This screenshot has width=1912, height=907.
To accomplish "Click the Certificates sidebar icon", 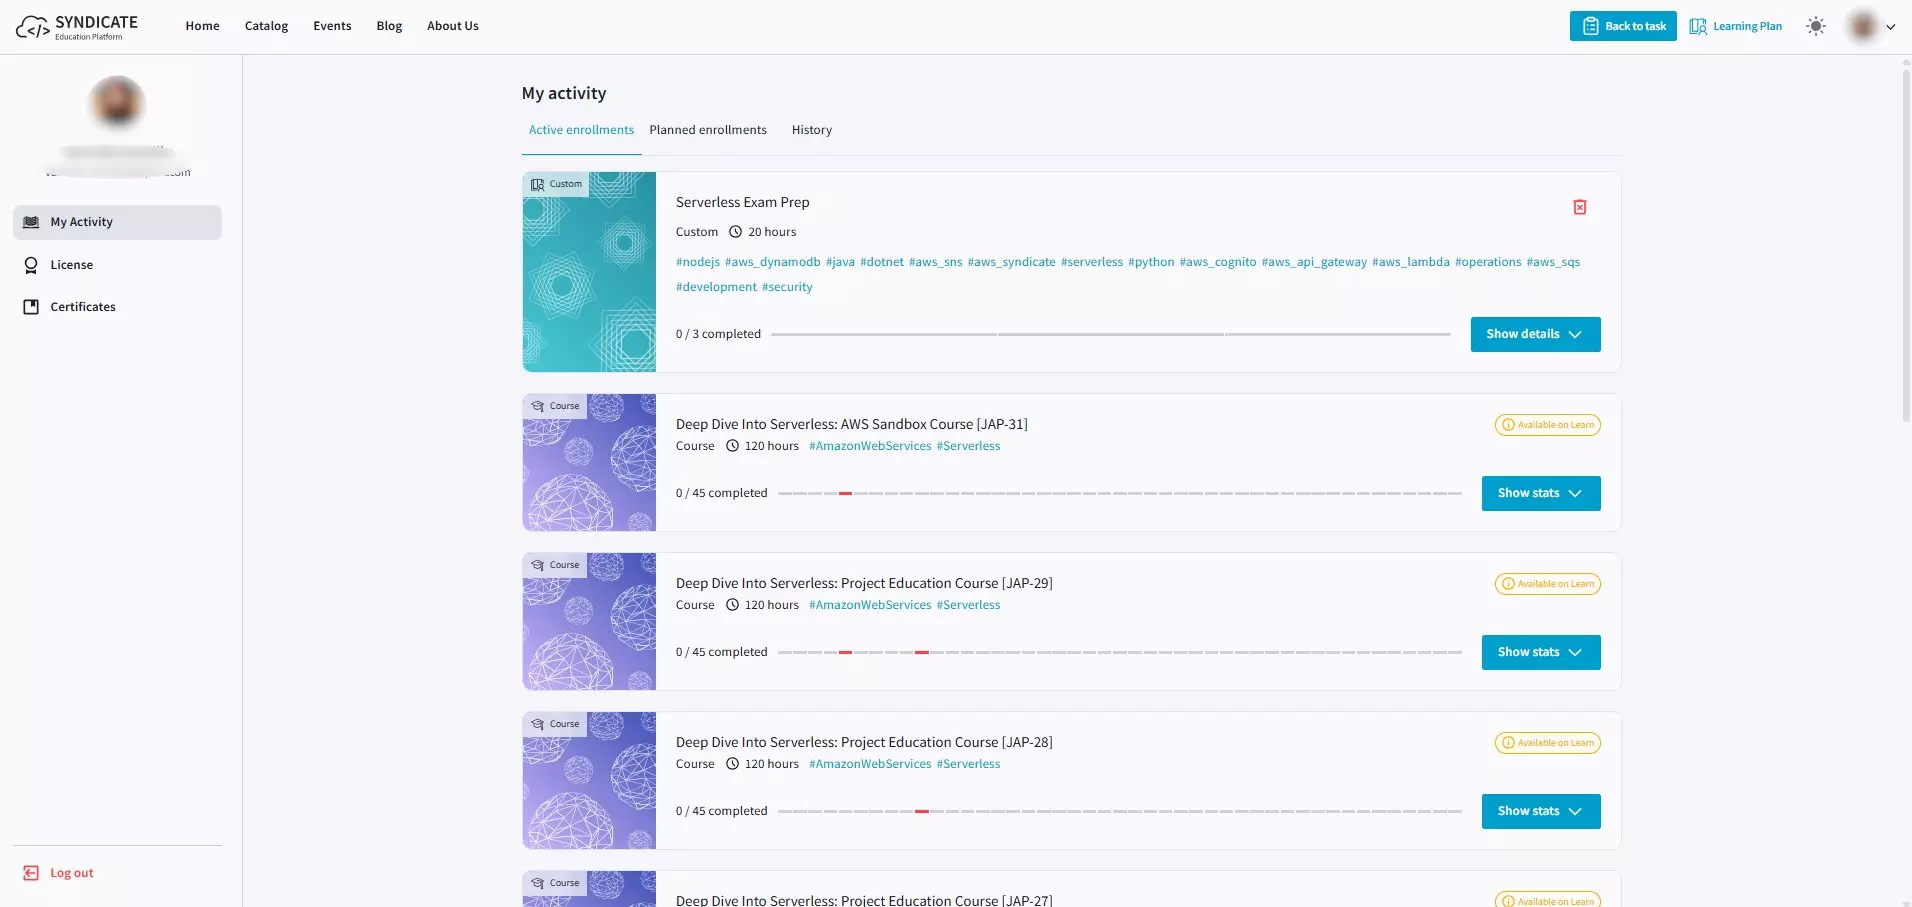I will (x=31, y=307).
